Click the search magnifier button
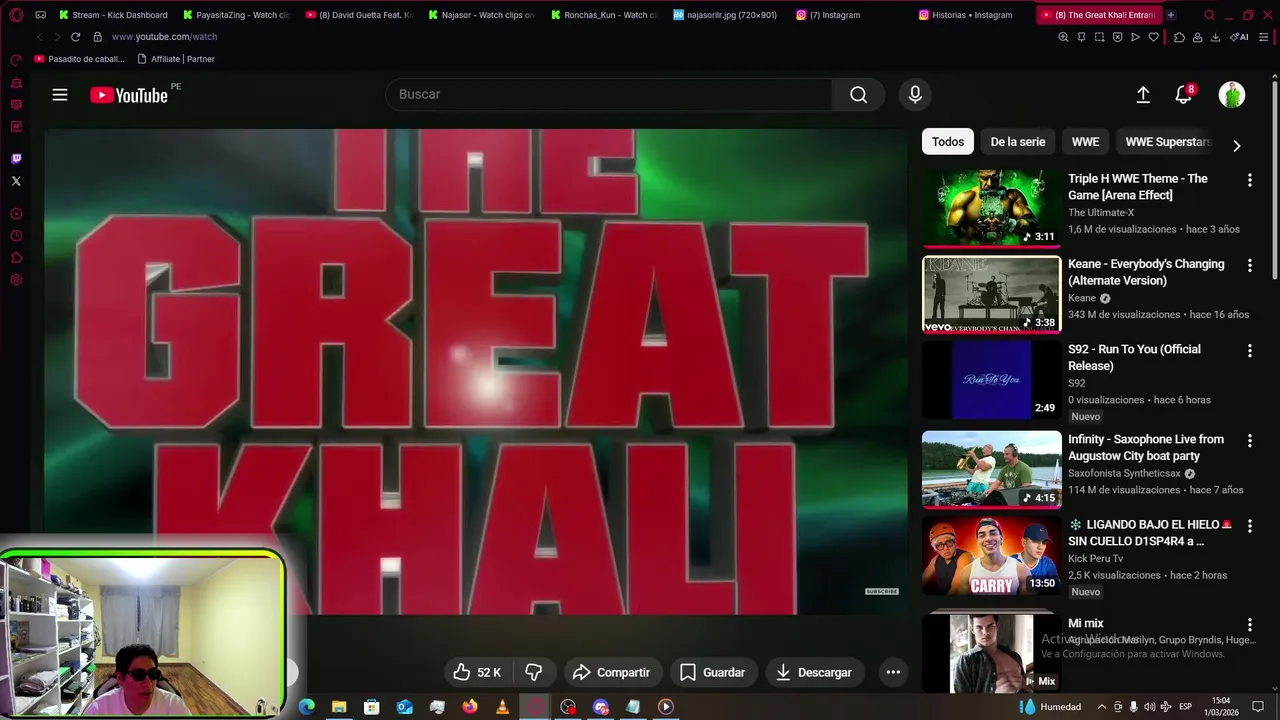 (858, 94)
